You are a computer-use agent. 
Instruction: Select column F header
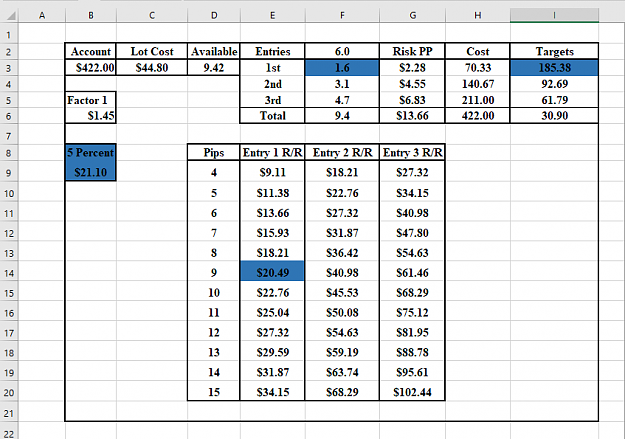click(342, 16)
